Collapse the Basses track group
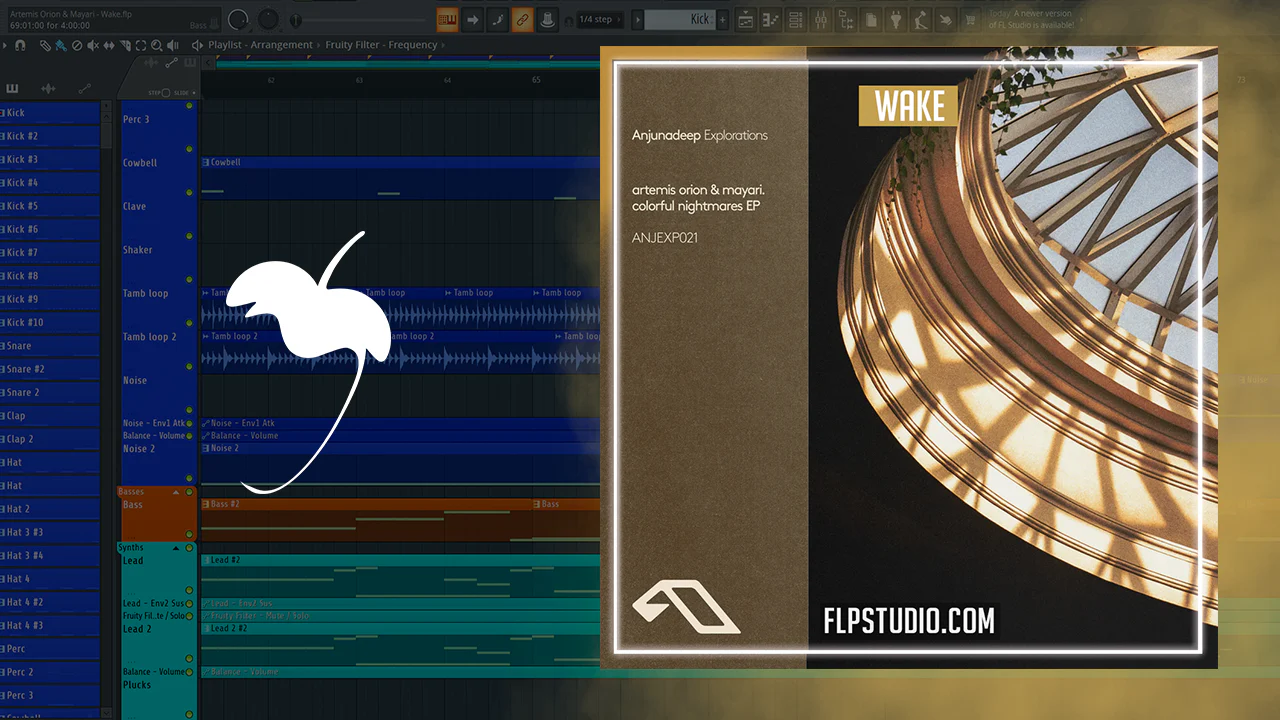The width and height of the screenshot is (1280, 720). pos(177,492)
